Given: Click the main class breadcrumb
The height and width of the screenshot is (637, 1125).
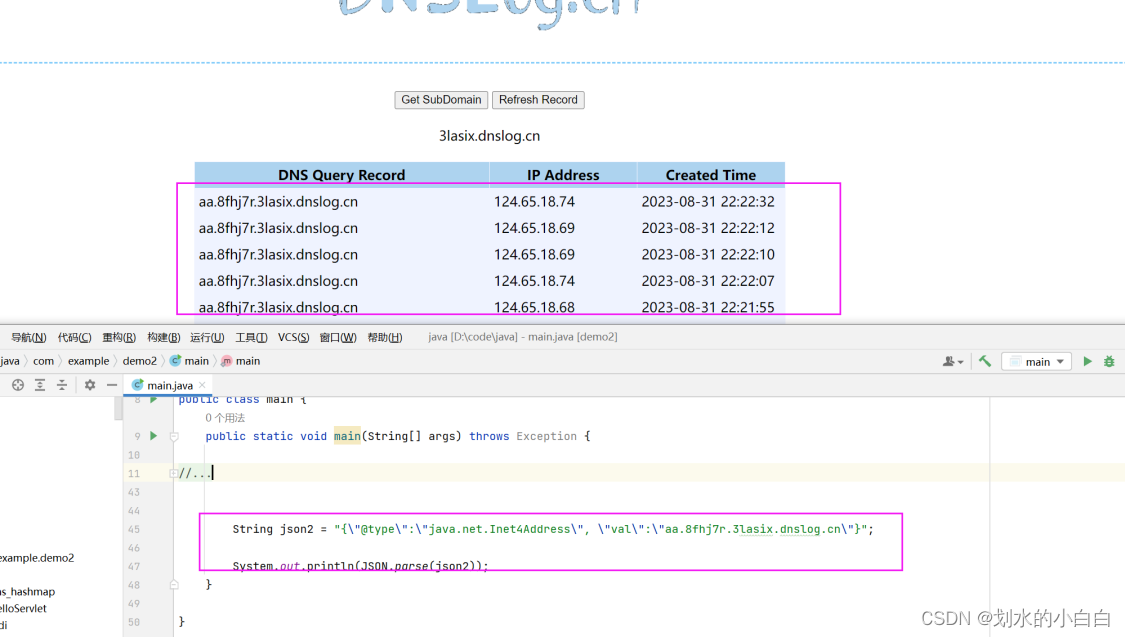Looking at the screenshot, I should pos(190,361).
